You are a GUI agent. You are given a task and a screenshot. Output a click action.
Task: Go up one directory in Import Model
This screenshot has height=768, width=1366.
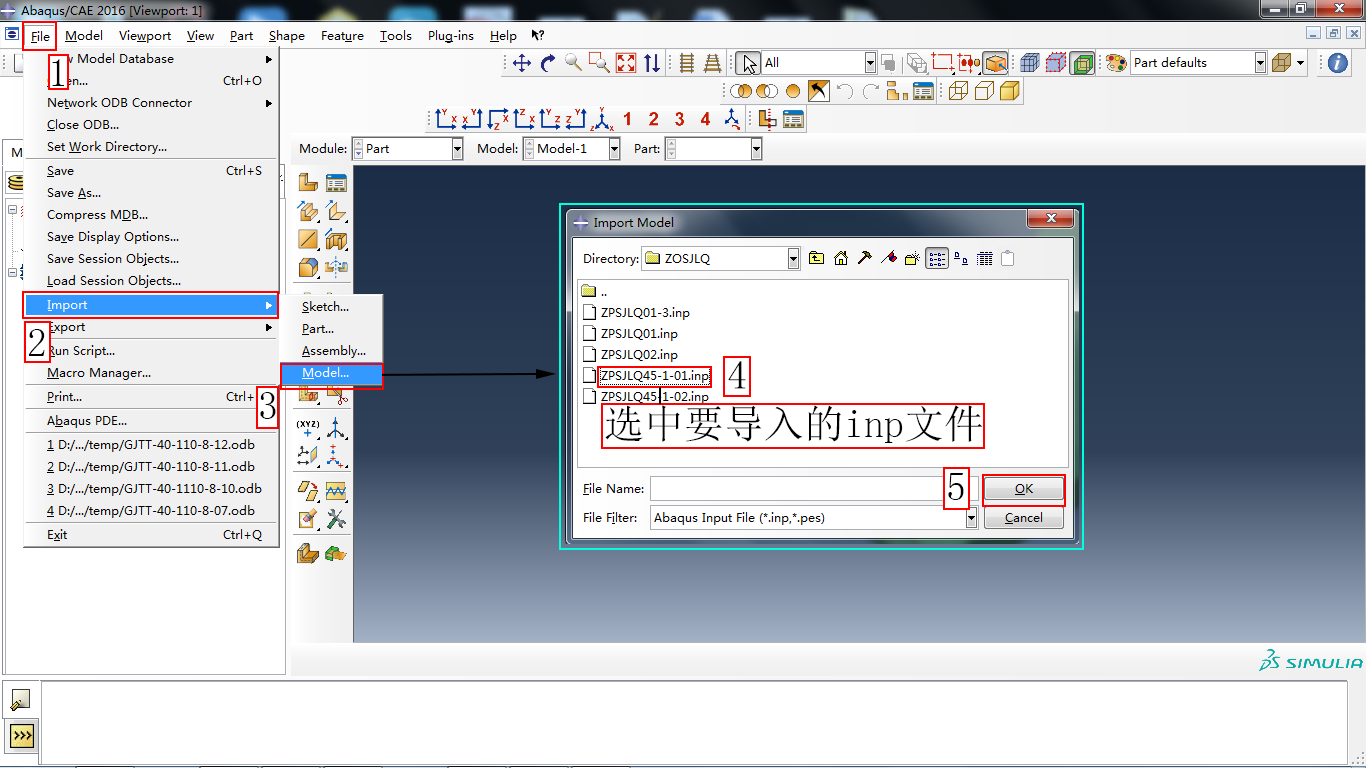pyautogui.click(x=817, y=258)
